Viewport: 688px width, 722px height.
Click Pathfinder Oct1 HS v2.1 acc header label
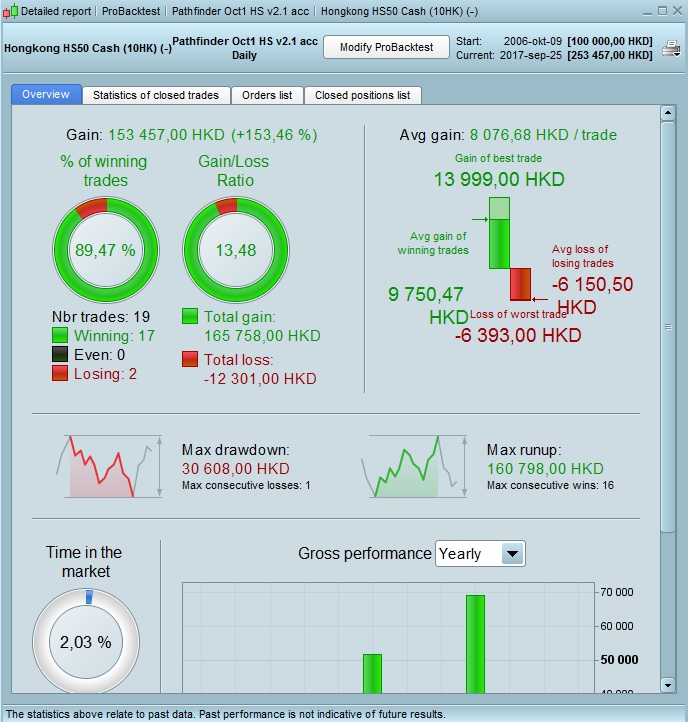tap(245, 41)
